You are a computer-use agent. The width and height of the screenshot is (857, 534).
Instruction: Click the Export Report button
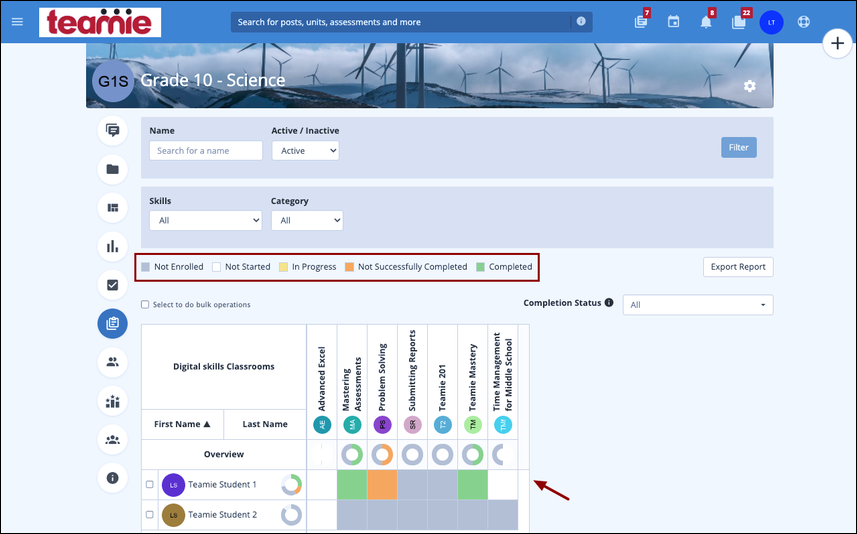(x=738, y=267)
